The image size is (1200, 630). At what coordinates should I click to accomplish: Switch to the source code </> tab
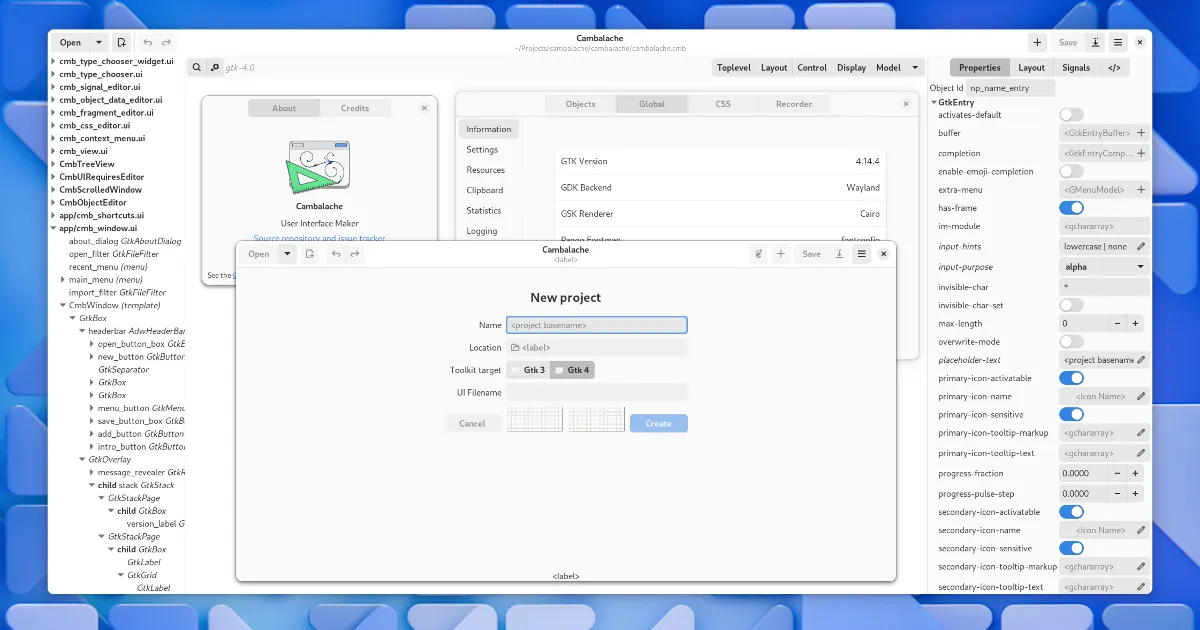1113,68
